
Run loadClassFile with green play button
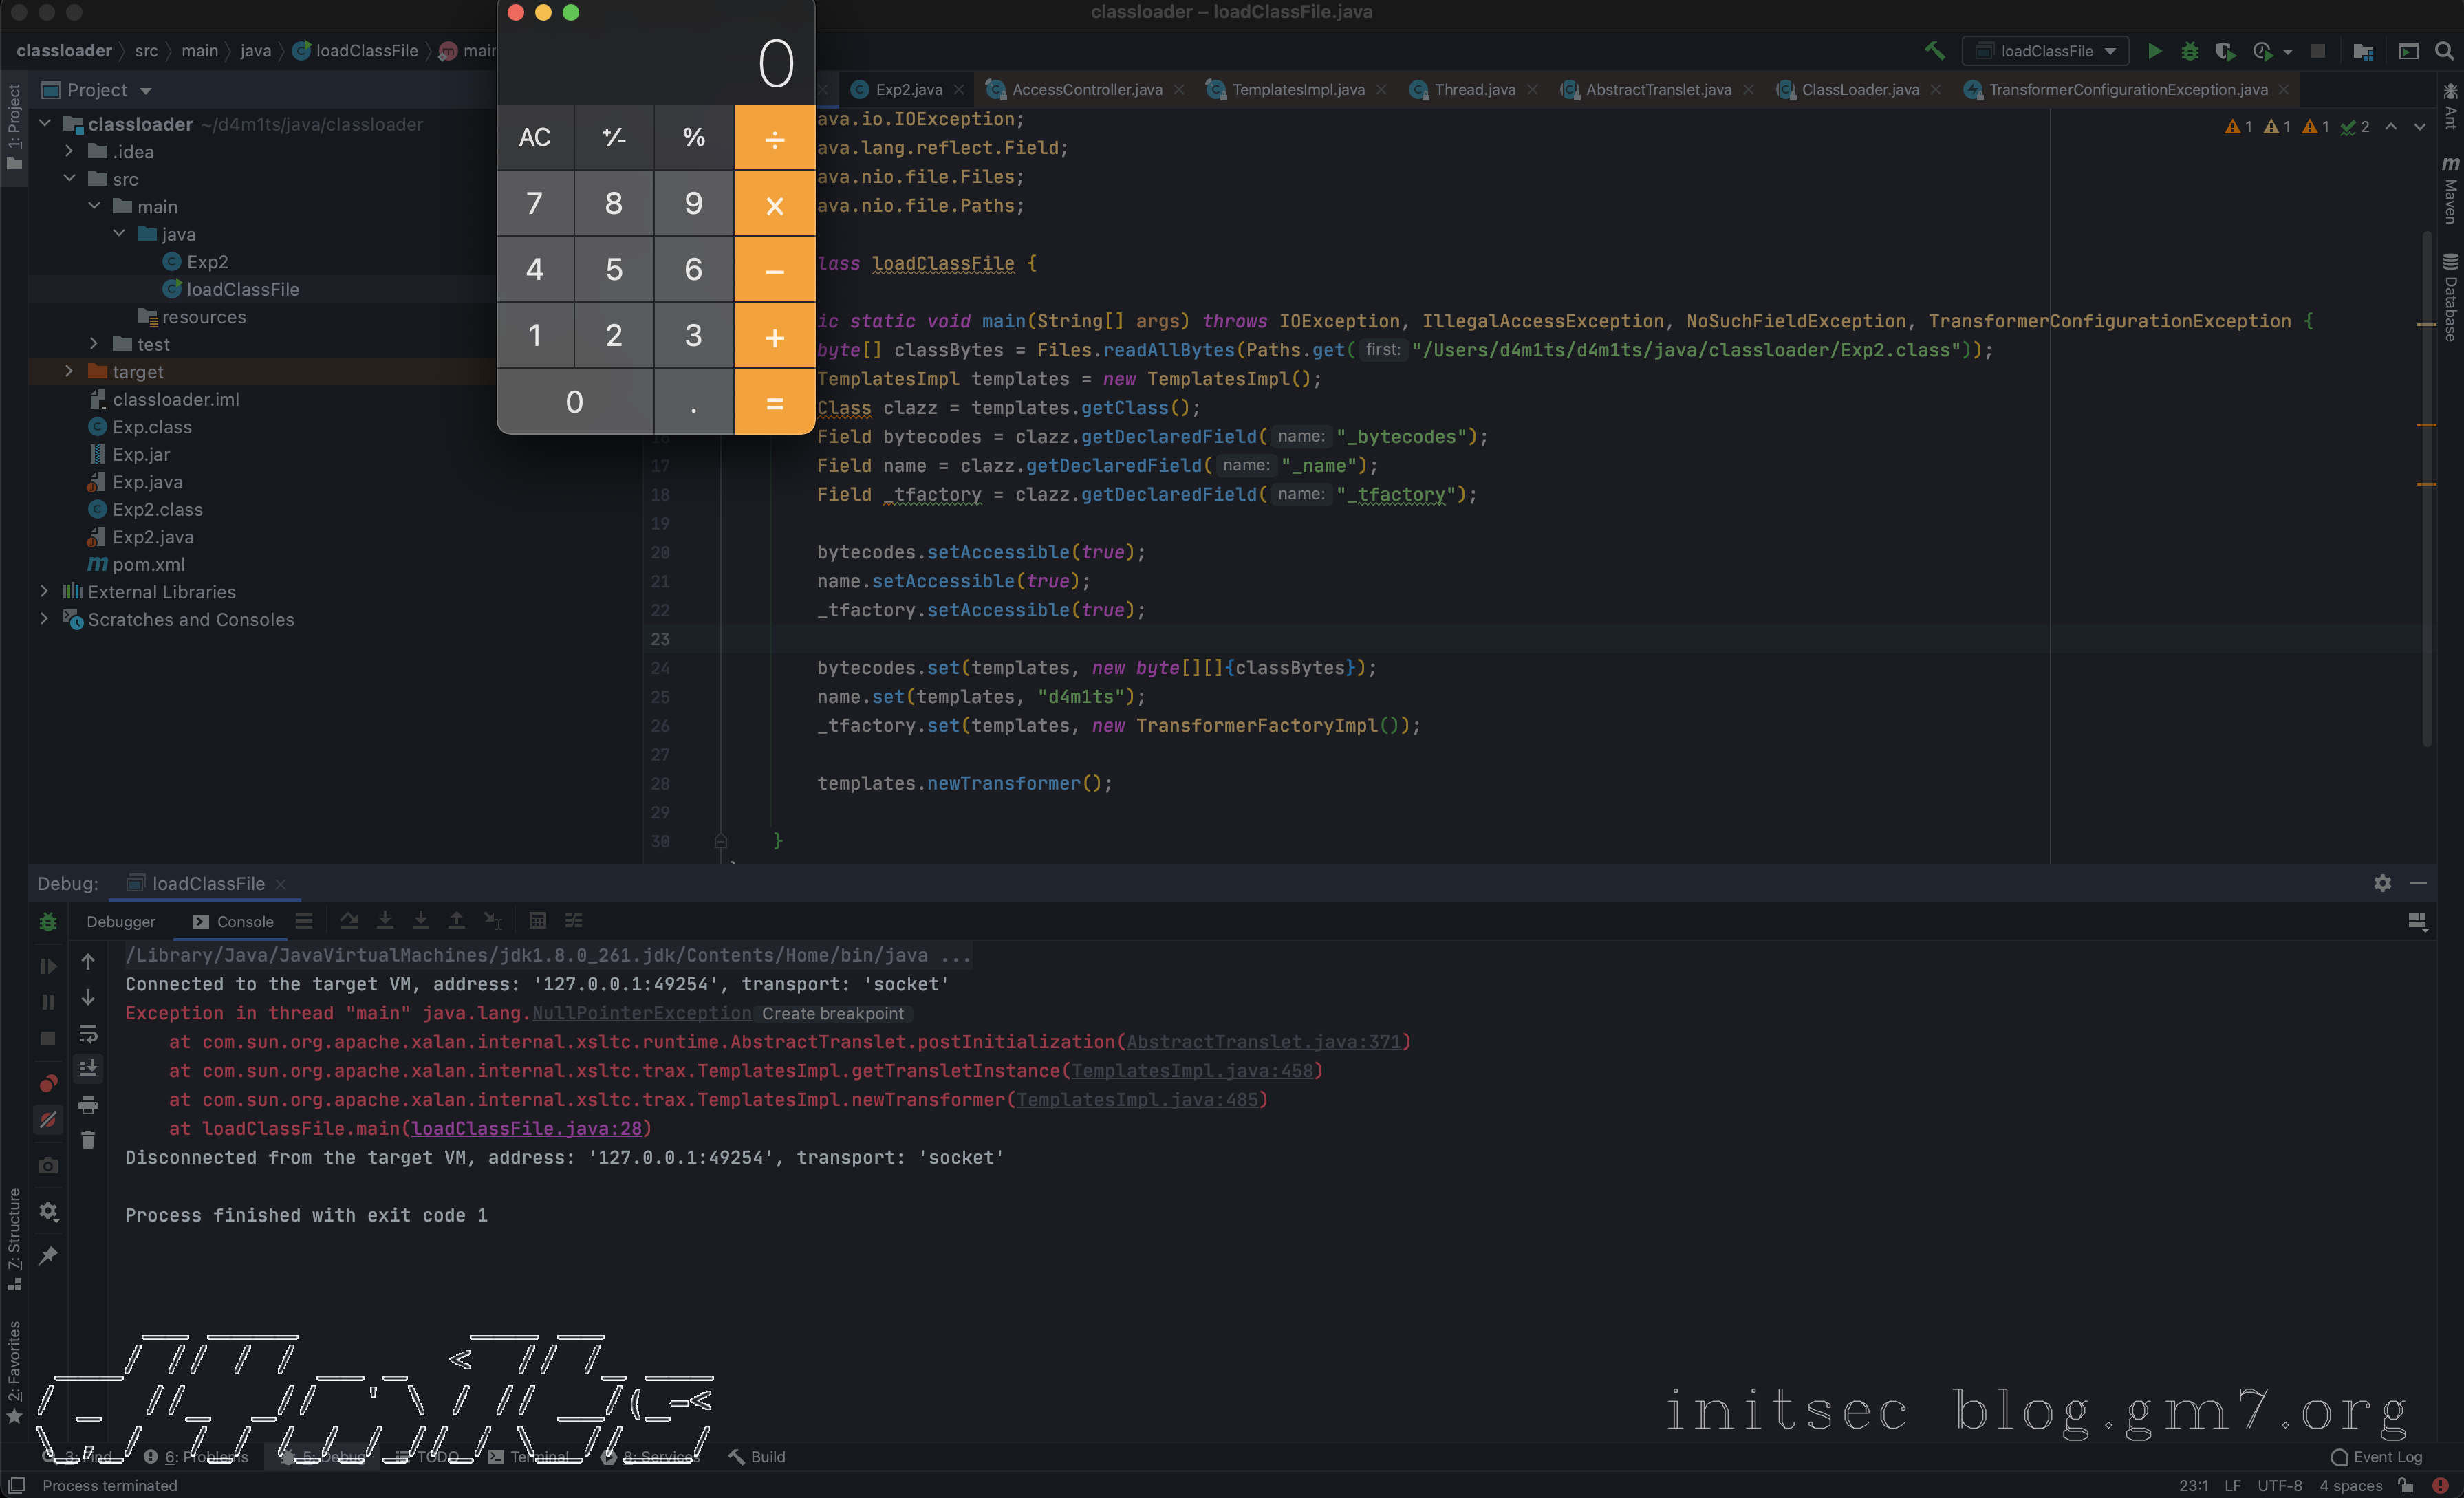point(2155,51)
